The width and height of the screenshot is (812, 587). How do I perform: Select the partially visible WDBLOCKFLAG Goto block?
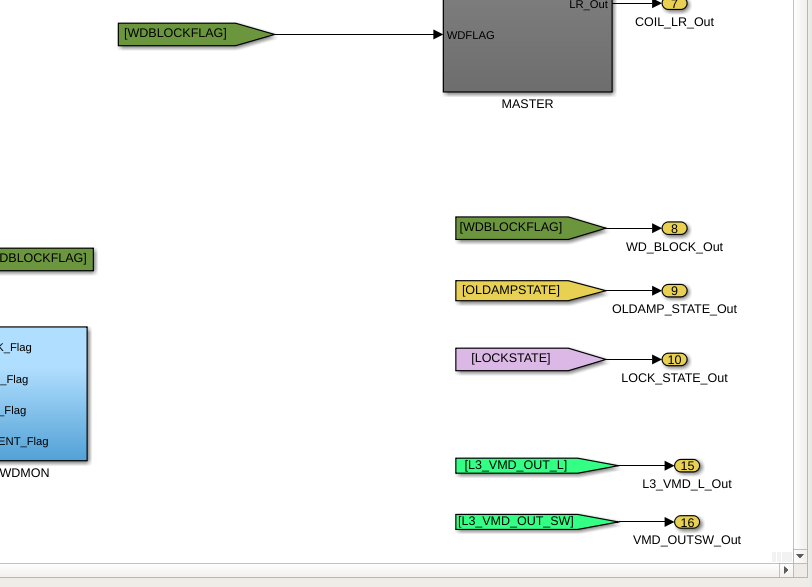coord(47,259)
